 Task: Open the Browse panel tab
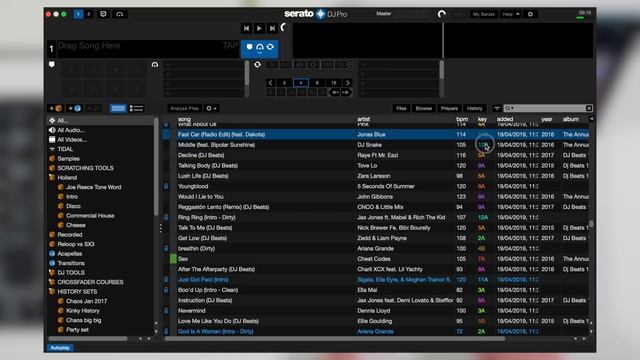pos(424,108)
